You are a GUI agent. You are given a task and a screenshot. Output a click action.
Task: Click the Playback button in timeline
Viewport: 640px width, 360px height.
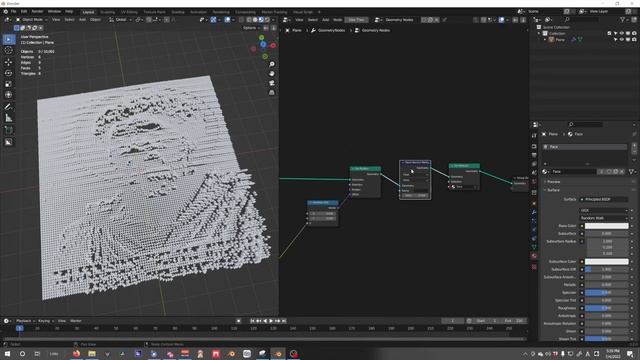point(25,321)
